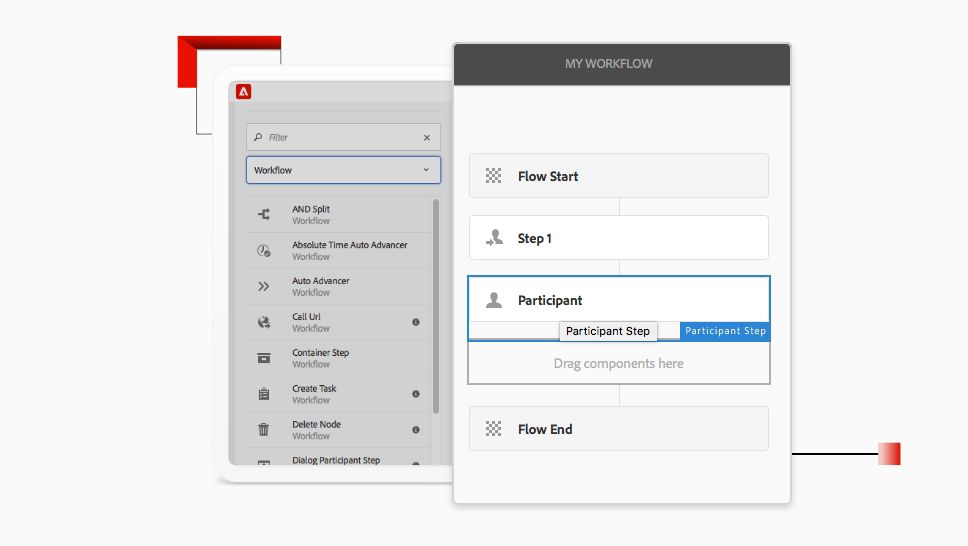Select the Auto Advancer double-chevron icon
Screen dimensions: 968x546
click(264, 286)
